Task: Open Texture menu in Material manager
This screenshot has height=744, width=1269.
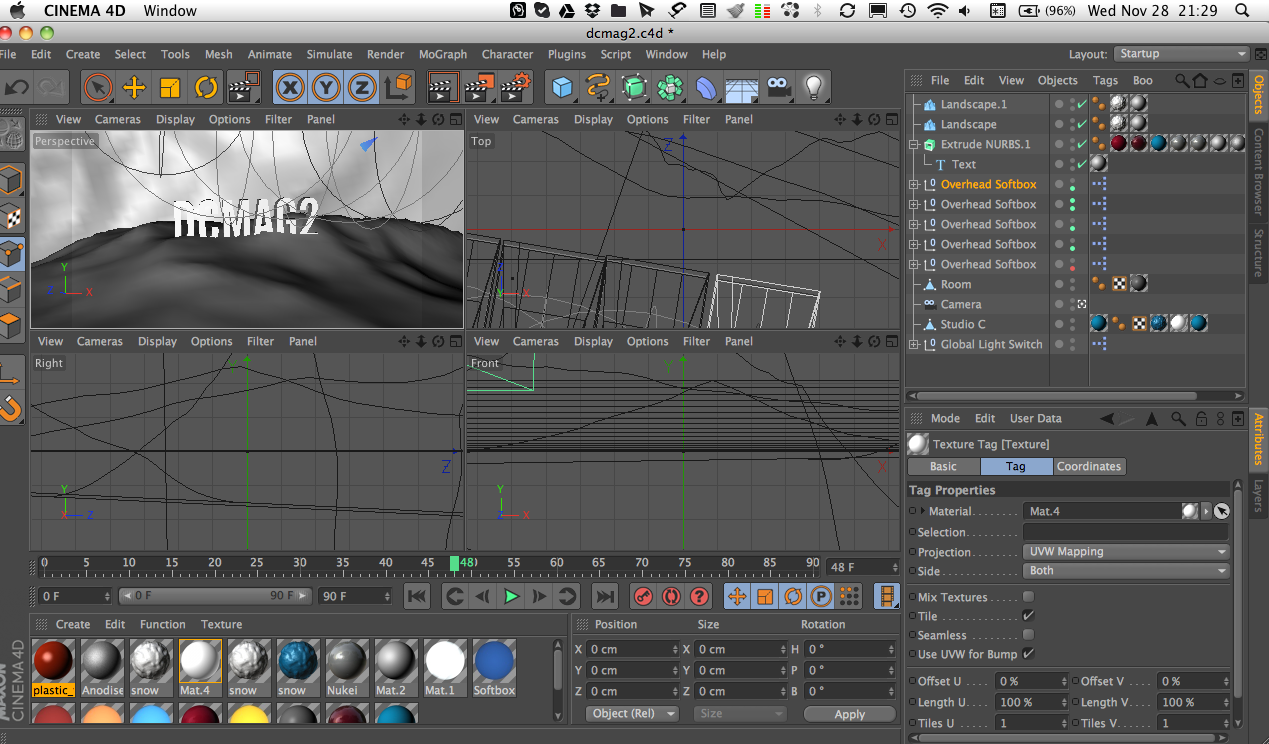Action: [x=221, y=624]
